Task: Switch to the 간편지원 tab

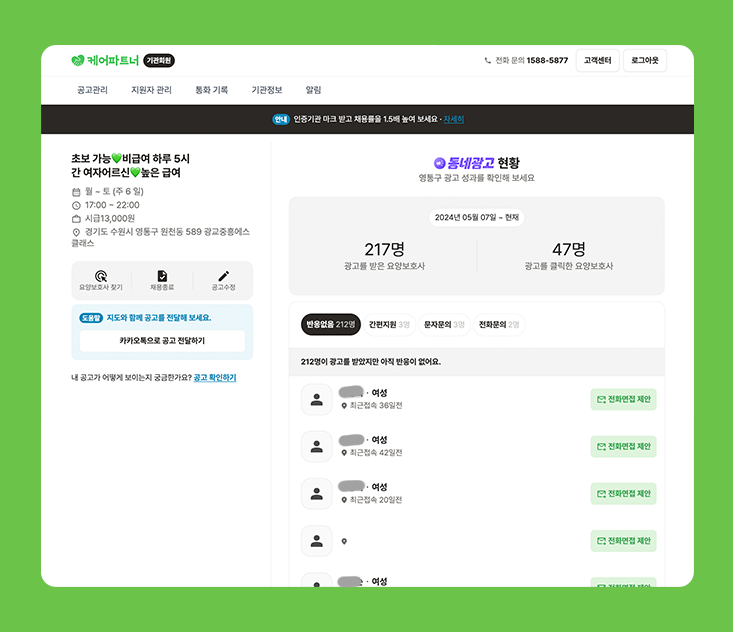Action: coord(389,324)
